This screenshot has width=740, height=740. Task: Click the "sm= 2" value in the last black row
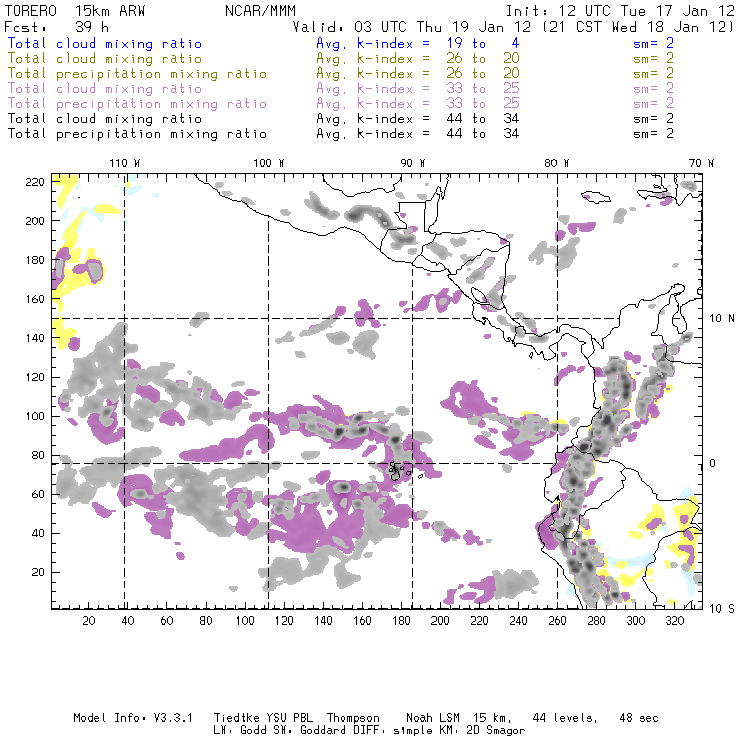[x=653, y=134]
